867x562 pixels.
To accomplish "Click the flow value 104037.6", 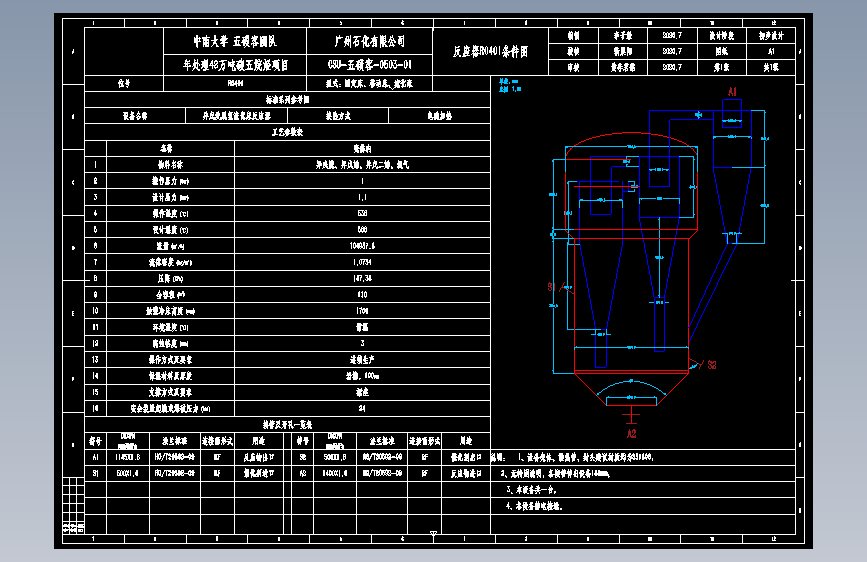I will pyautogui.click(x=362, y=246).
